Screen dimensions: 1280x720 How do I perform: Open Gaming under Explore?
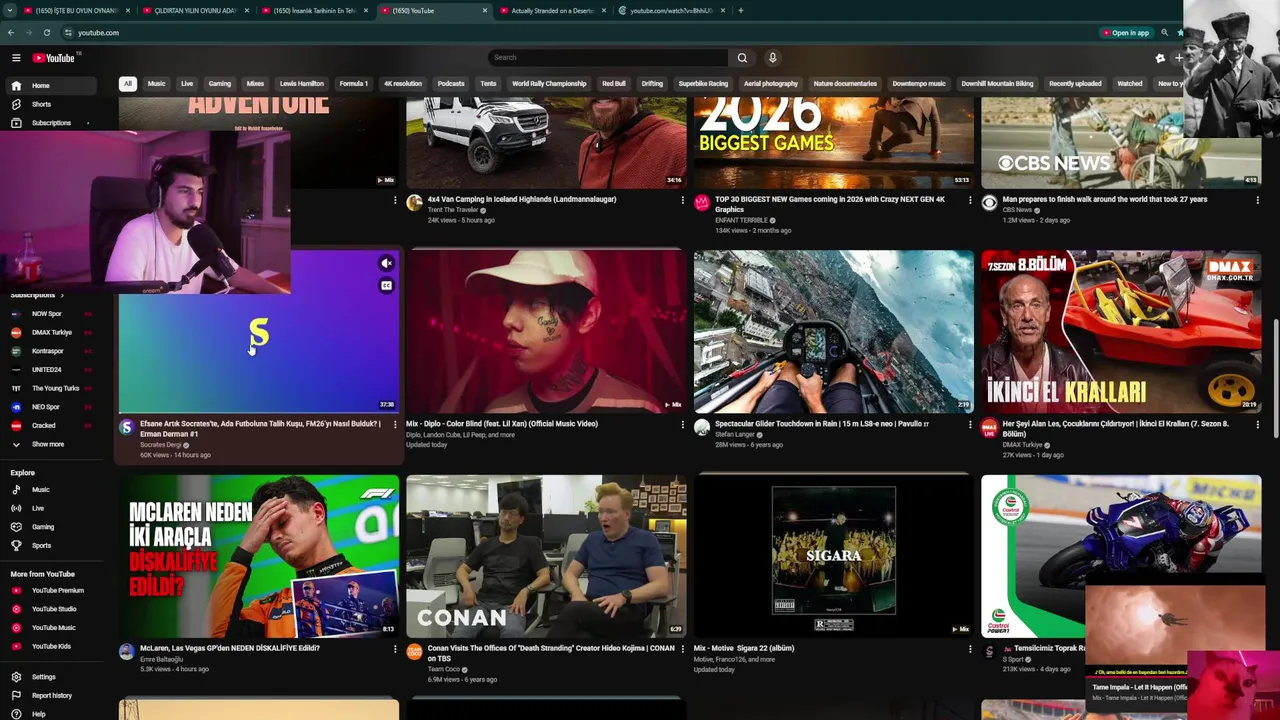pos(43,527)
